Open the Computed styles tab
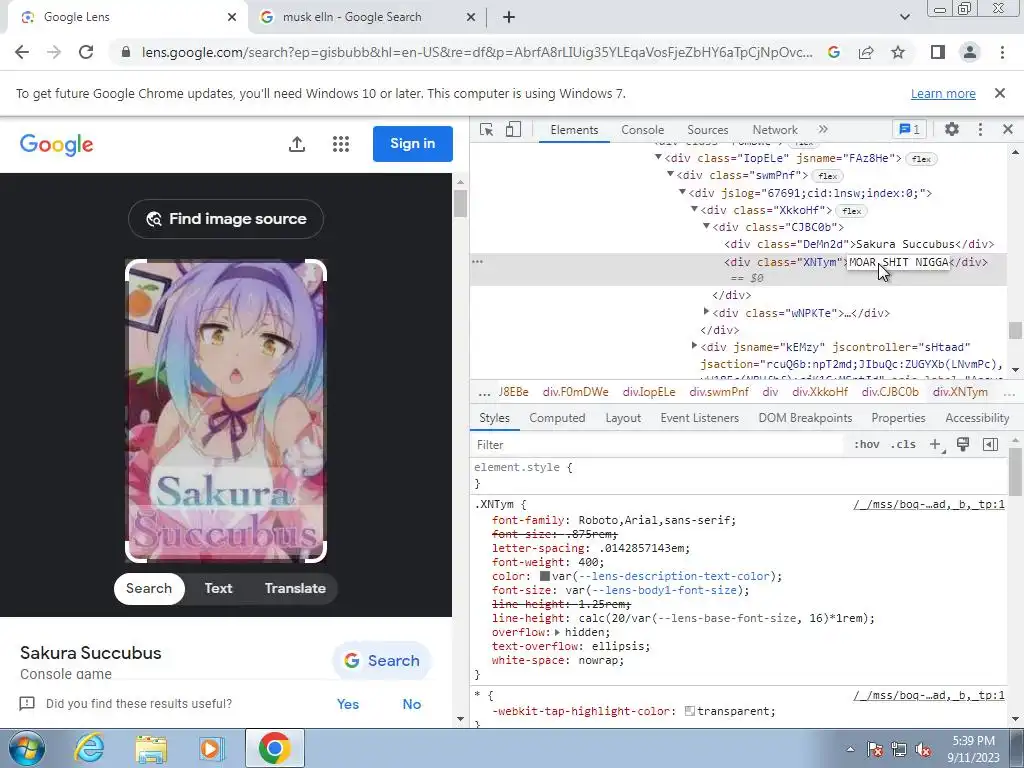Viewport: 1024px width, 768px height. pyautogui.click(x=557, y=418)
